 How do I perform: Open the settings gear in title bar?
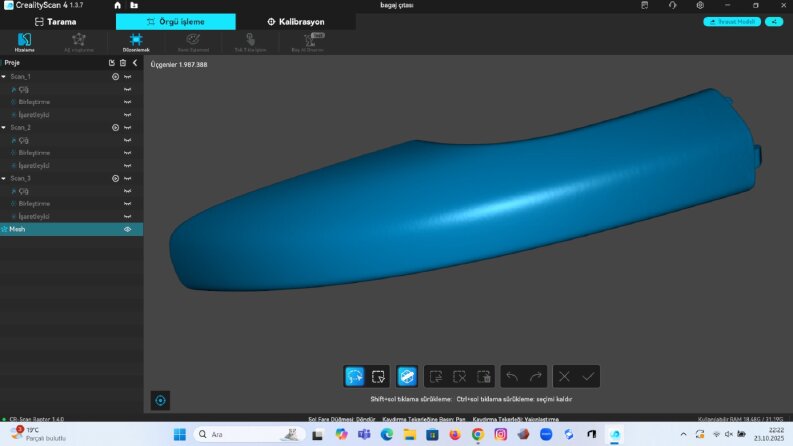click(700, 5)
